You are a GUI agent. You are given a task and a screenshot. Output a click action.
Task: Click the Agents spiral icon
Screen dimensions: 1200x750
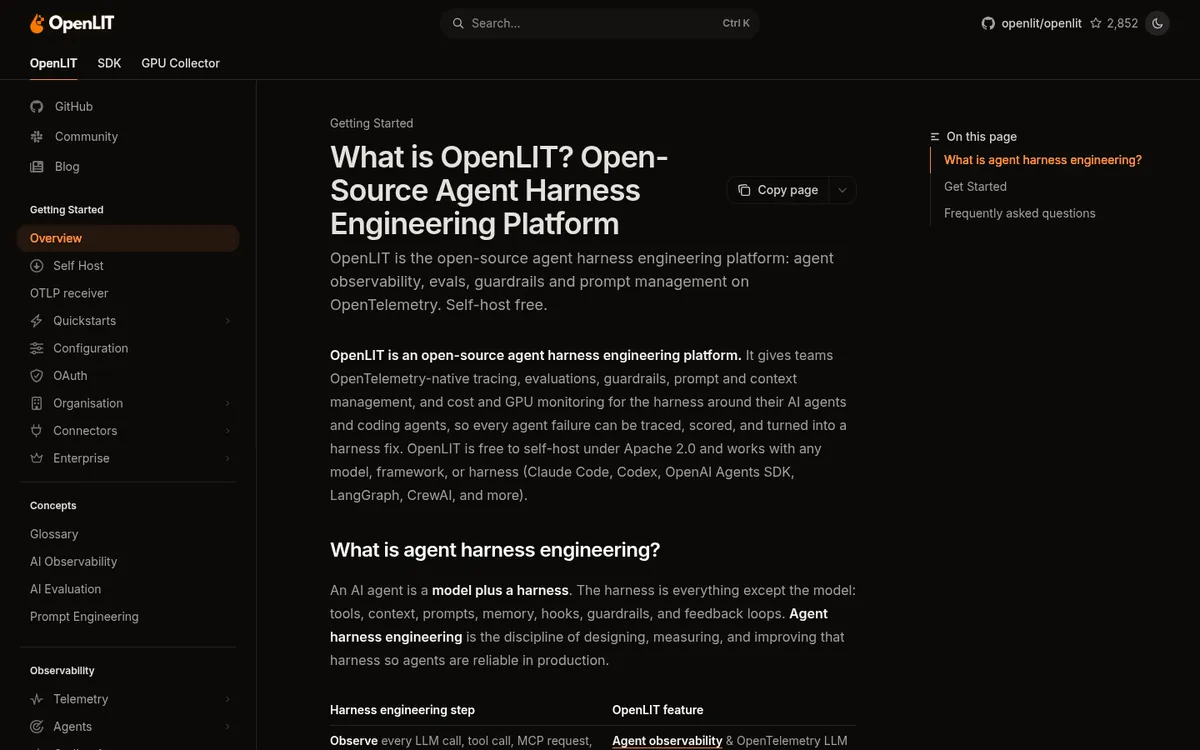pos(37,727)
